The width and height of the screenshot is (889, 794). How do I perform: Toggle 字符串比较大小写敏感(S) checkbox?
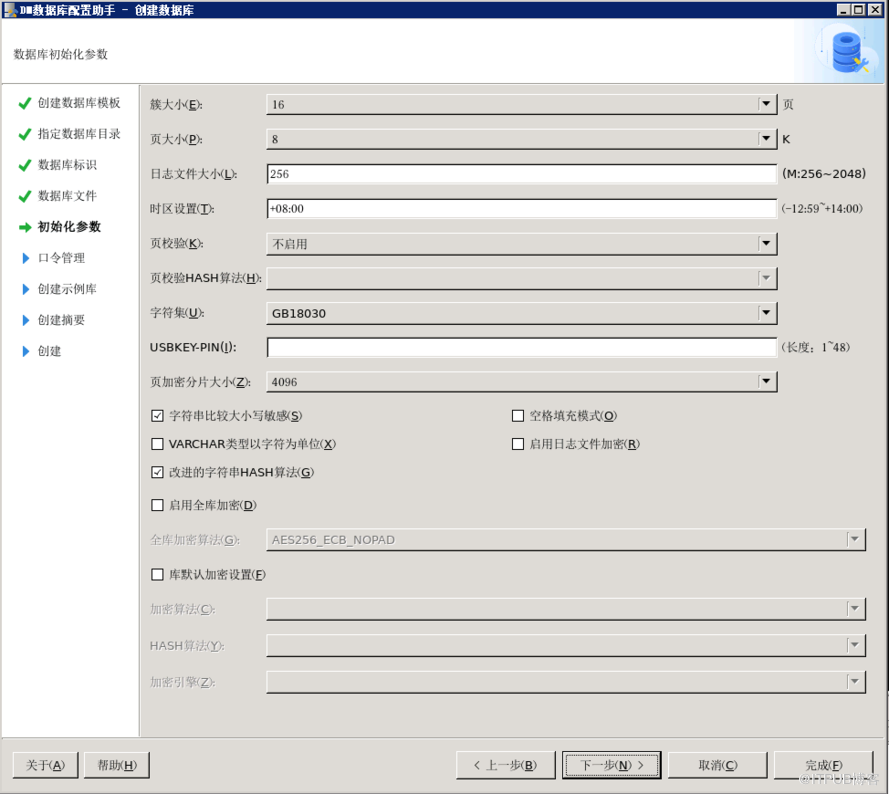click(x=158, y=416)
